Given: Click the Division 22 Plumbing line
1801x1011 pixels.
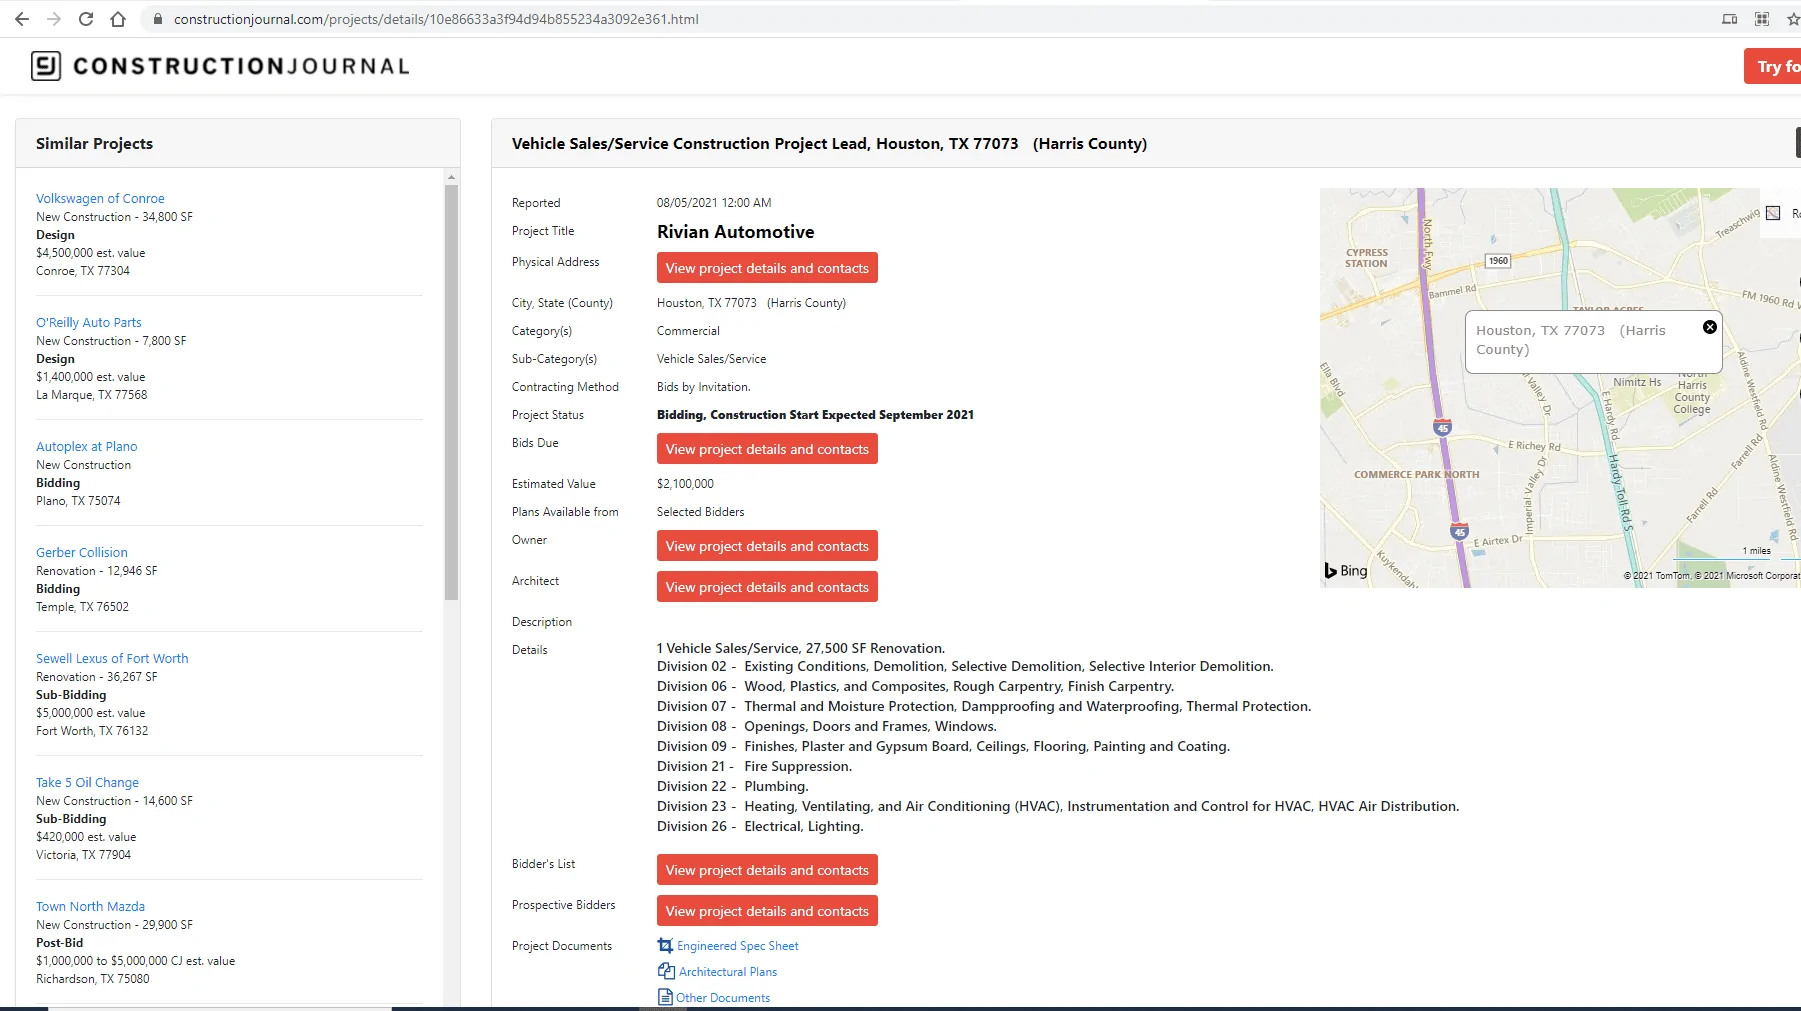Looking at the screenshot, I should pos(733,787).
